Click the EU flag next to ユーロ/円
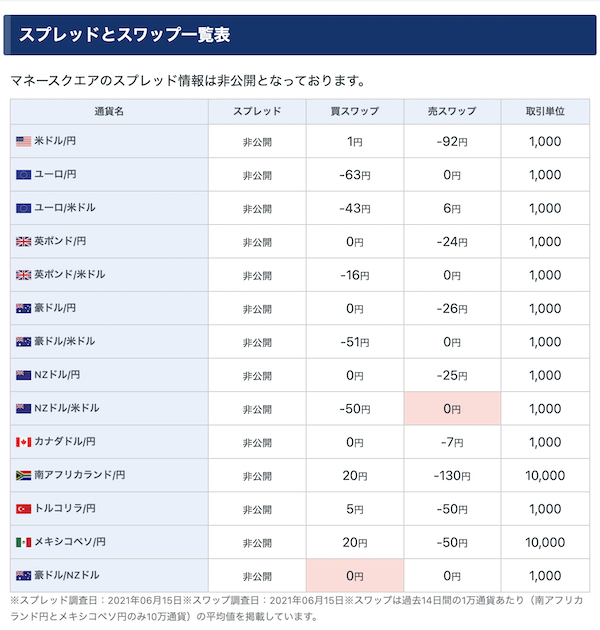 23,175
